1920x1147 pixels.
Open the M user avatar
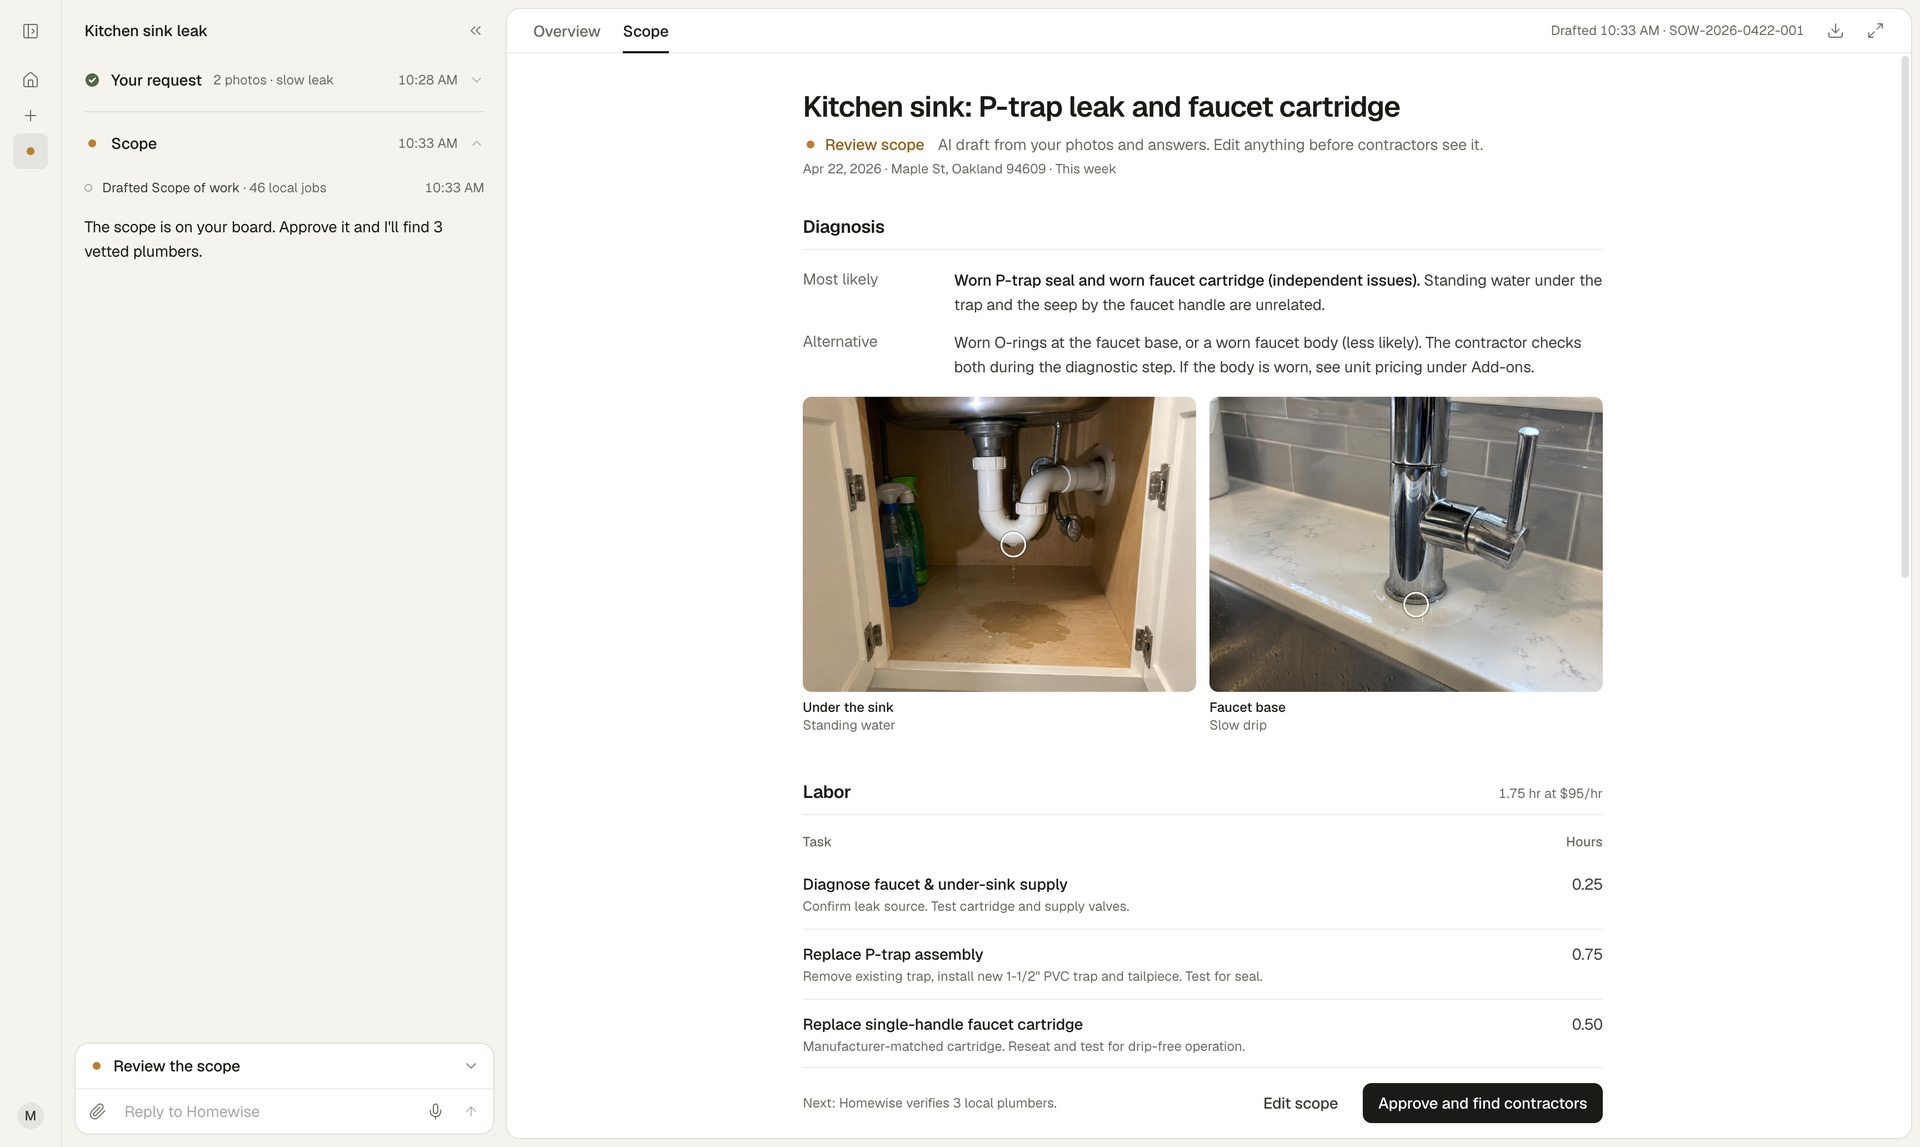click(x=30, y=1116)
